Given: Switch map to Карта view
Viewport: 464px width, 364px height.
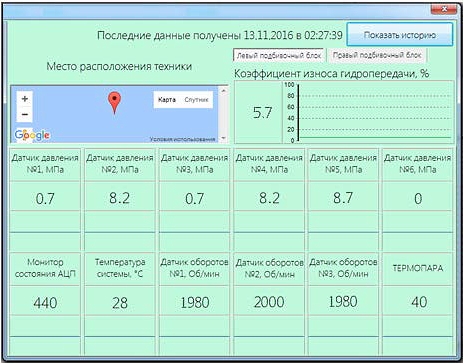Looking at the screenshot, I should click(x=167, y=100).
